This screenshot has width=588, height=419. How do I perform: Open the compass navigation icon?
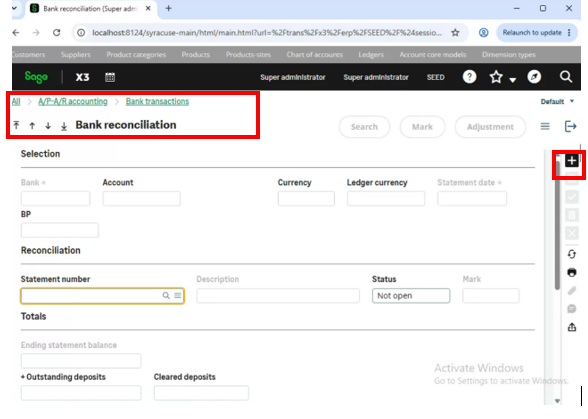(534, 77)
